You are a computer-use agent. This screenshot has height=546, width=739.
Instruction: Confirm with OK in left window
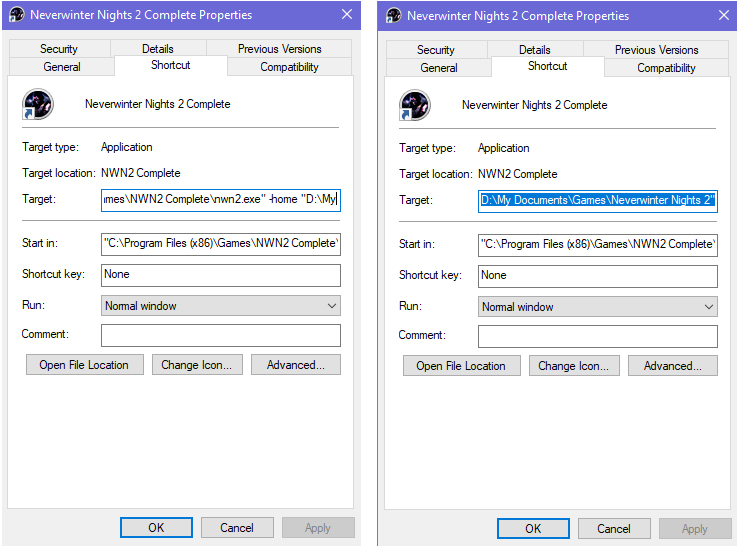[156, 528]
